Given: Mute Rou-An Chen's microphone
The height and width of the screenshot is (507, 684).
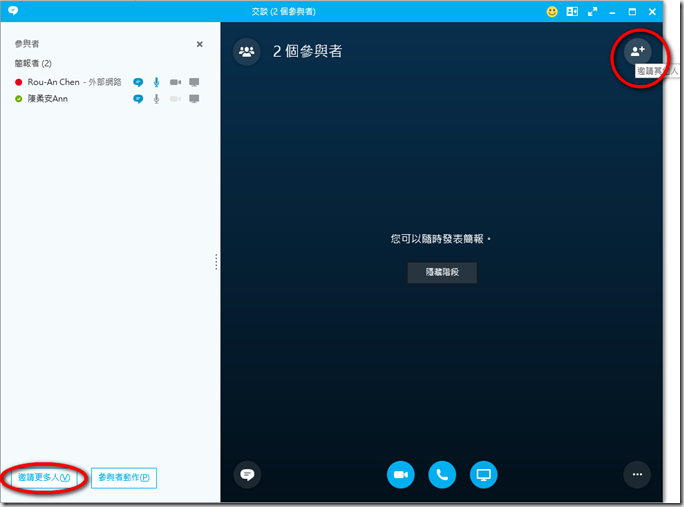Looking at the screenshot, I should click(x=157, y=82).
